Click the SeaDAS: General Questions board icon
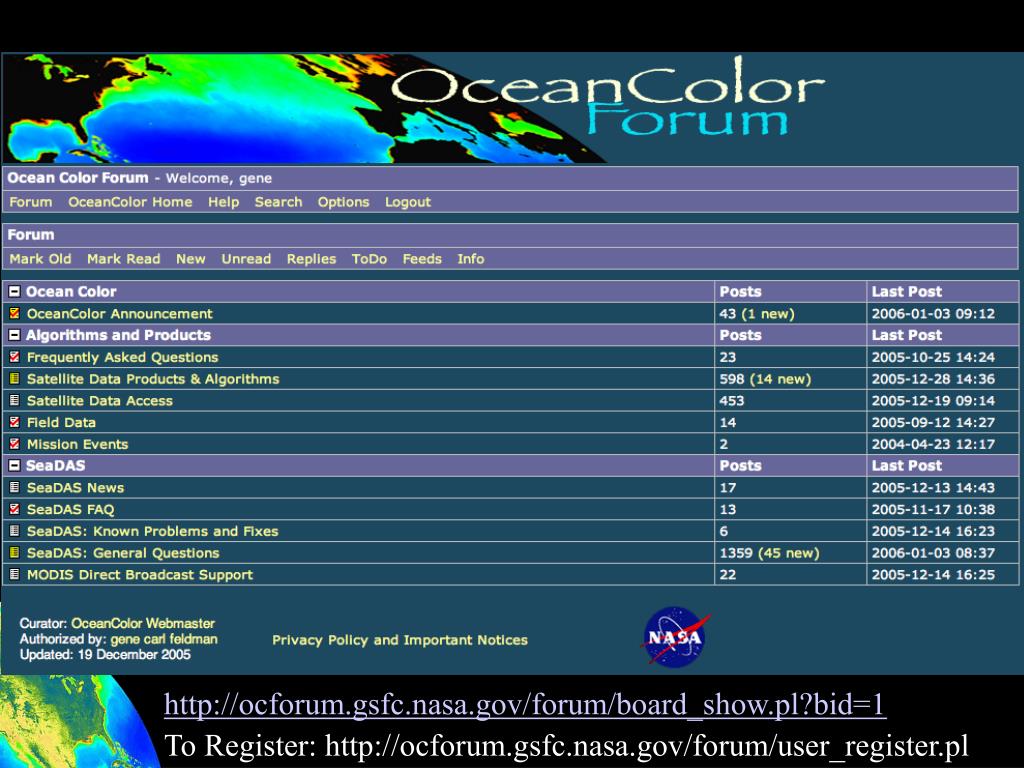The width and height of the screenshot is (1024, 768). pyautogui.click(x=14, y=552)
